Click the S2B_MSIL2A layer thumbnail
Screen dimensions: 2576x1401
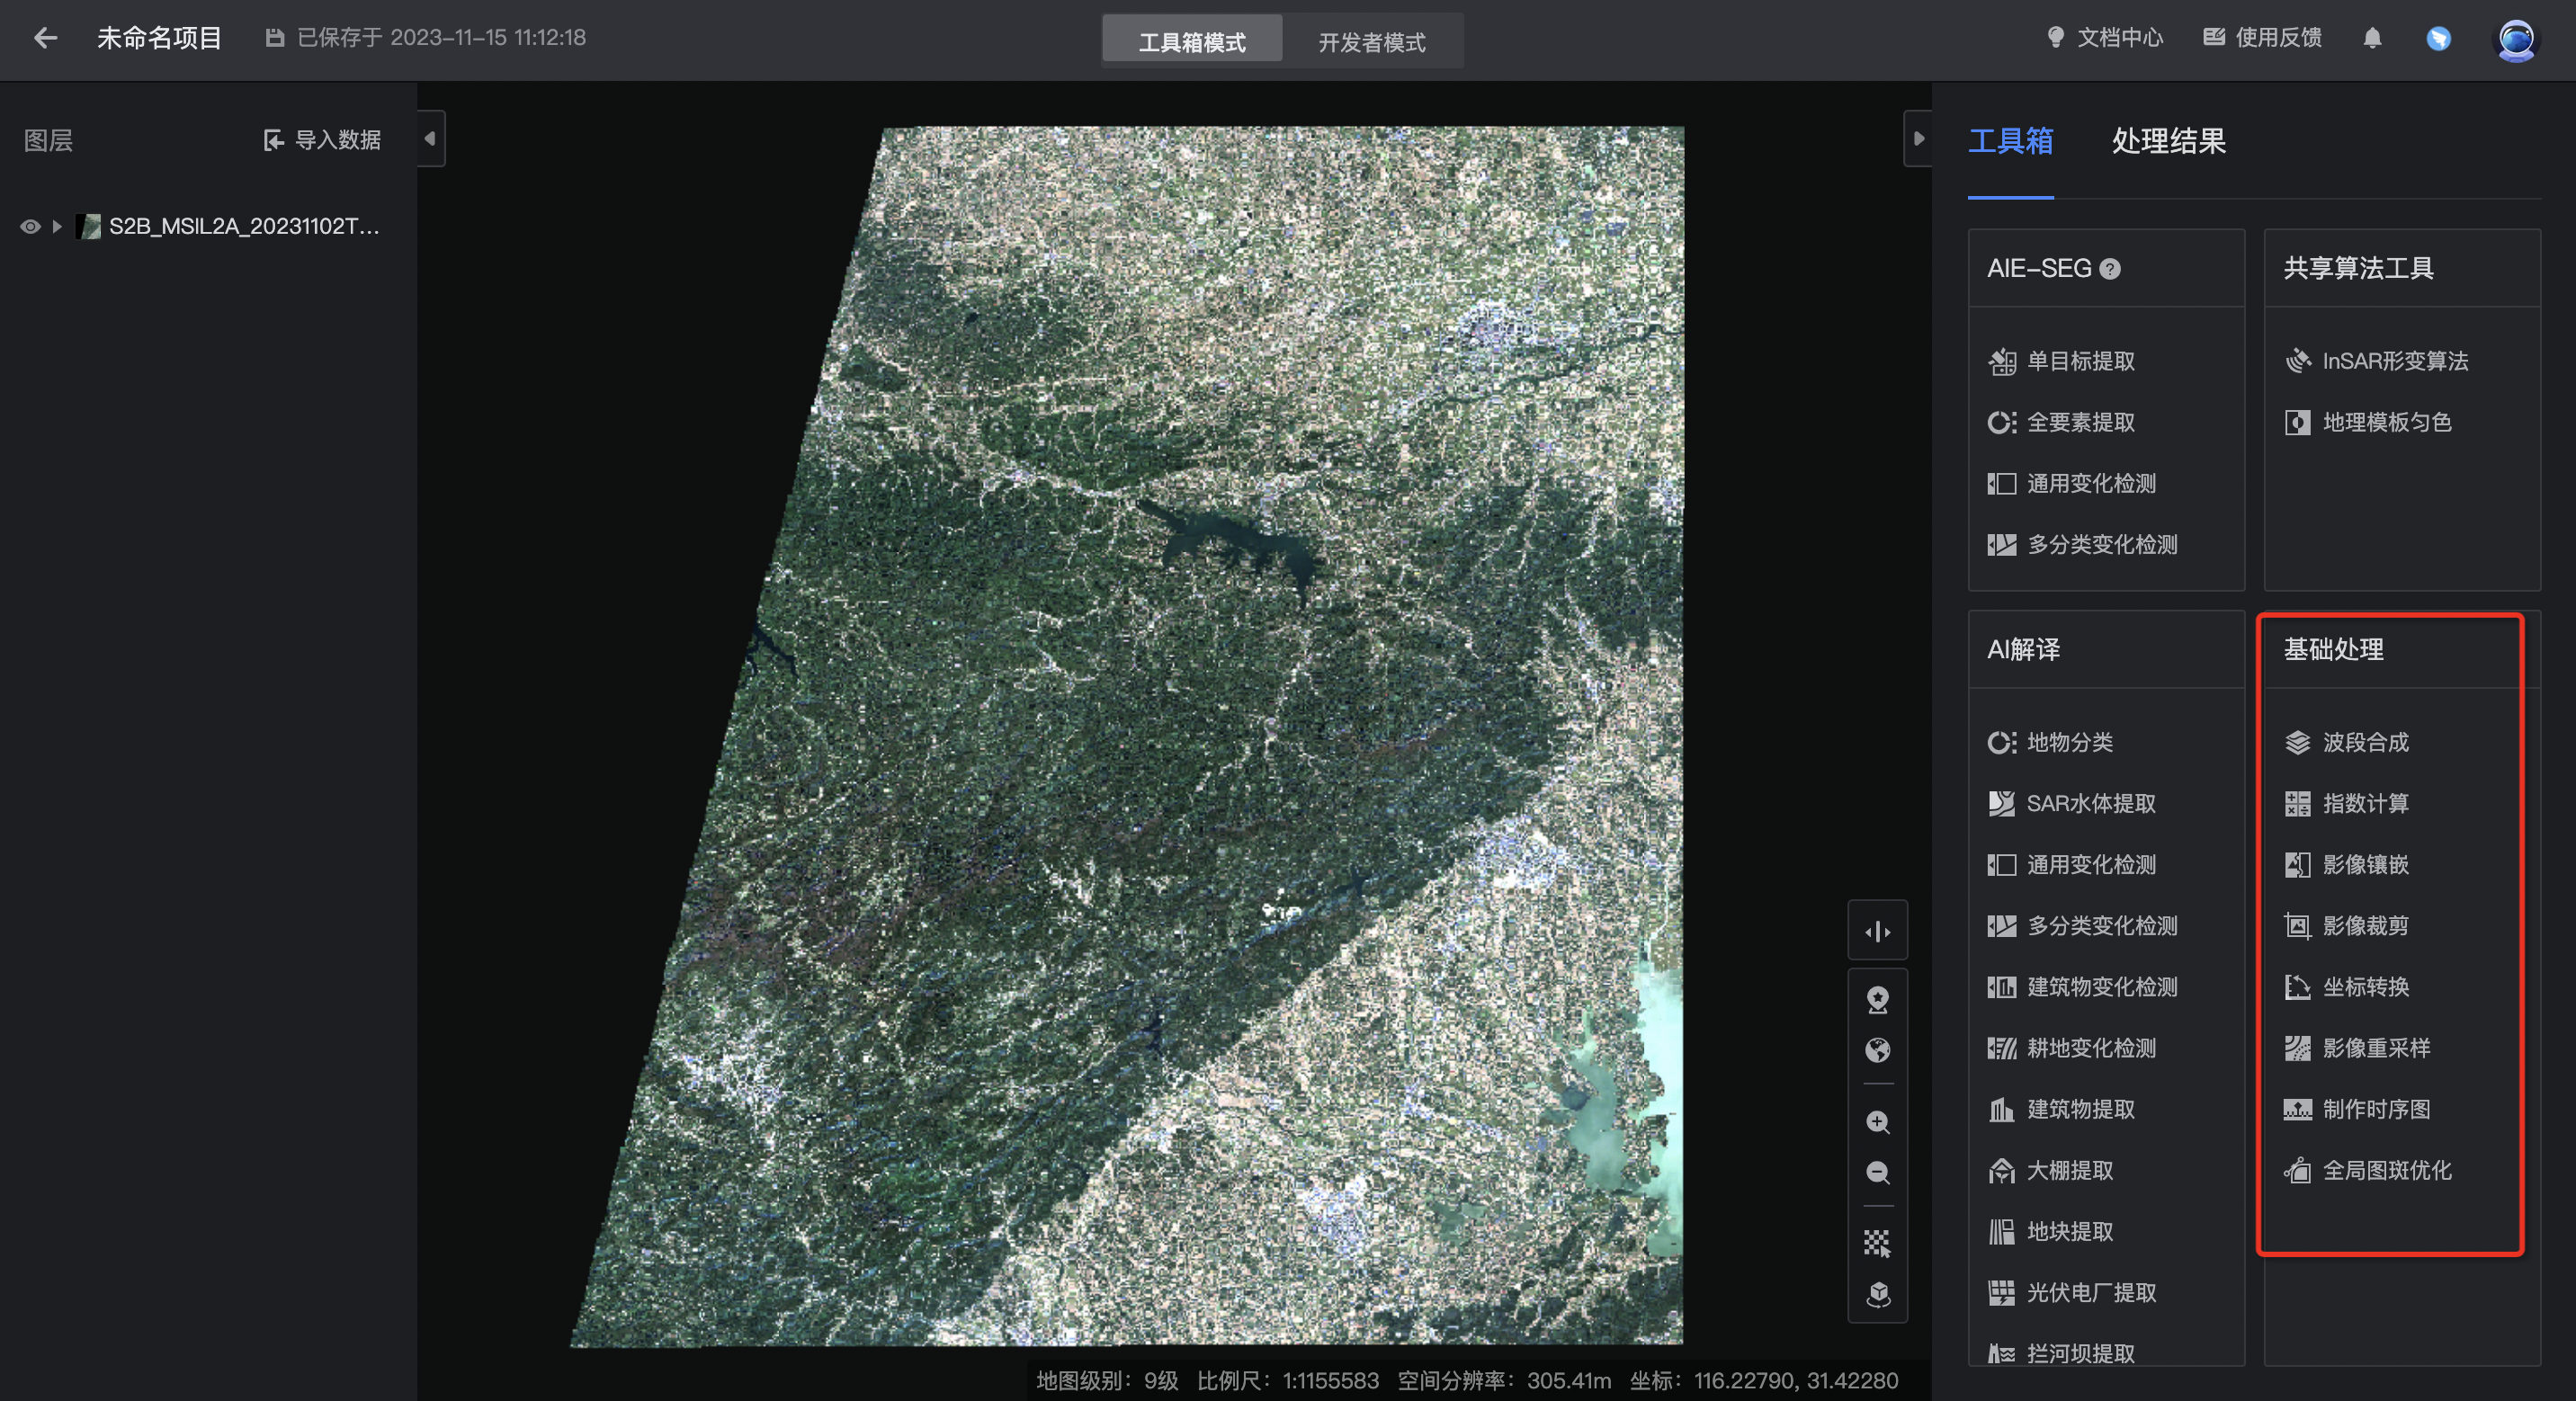[x=89, y=227]
